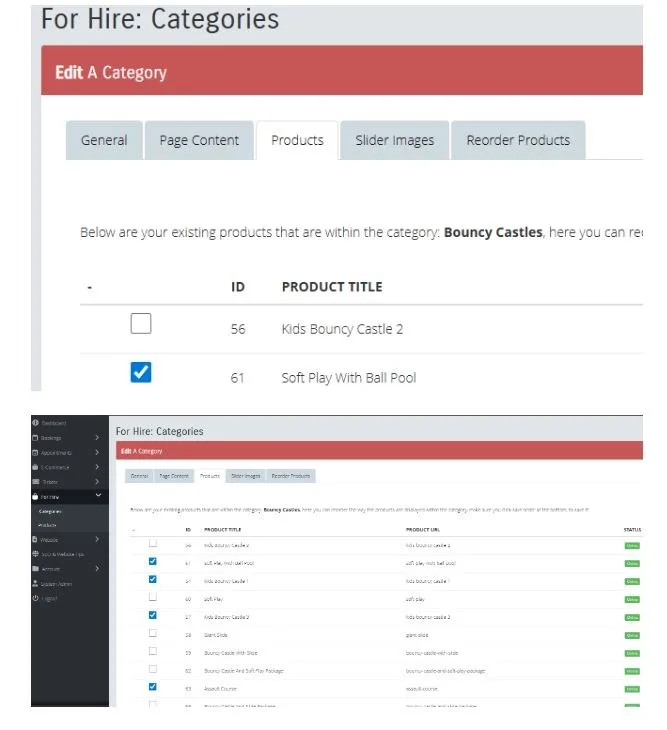Click the System Admin user icon
The image size is (667, 730).
[x=35, y=583]
